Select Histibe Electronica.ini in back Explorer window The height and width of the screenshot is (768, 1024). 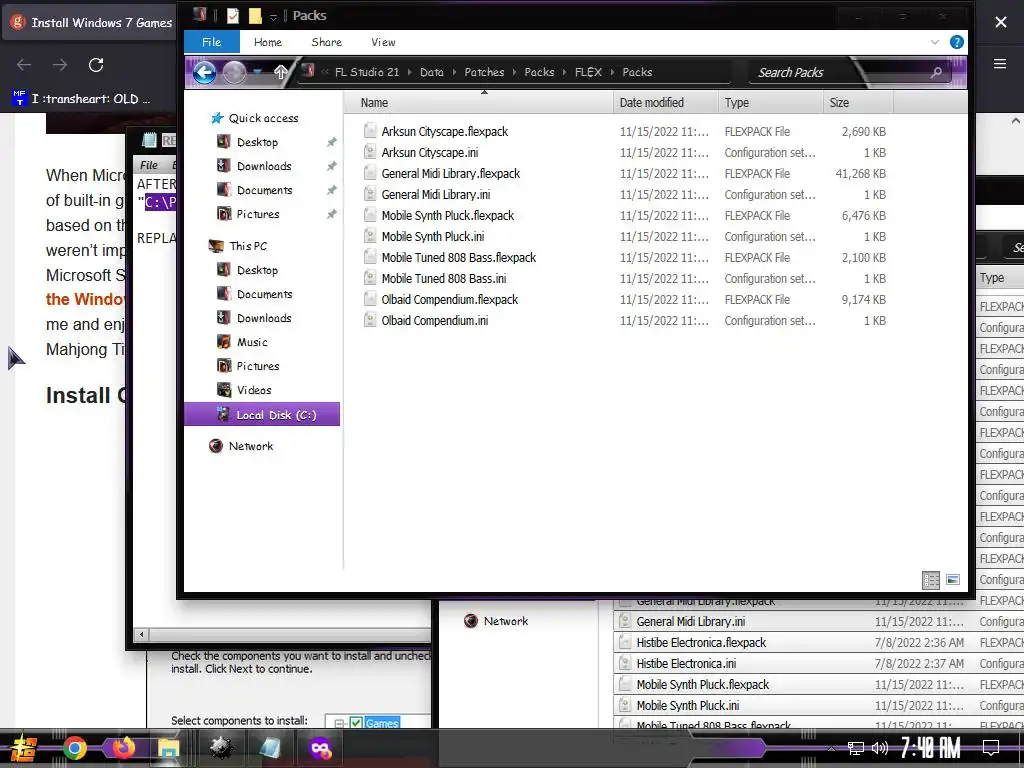click(686, 664)
